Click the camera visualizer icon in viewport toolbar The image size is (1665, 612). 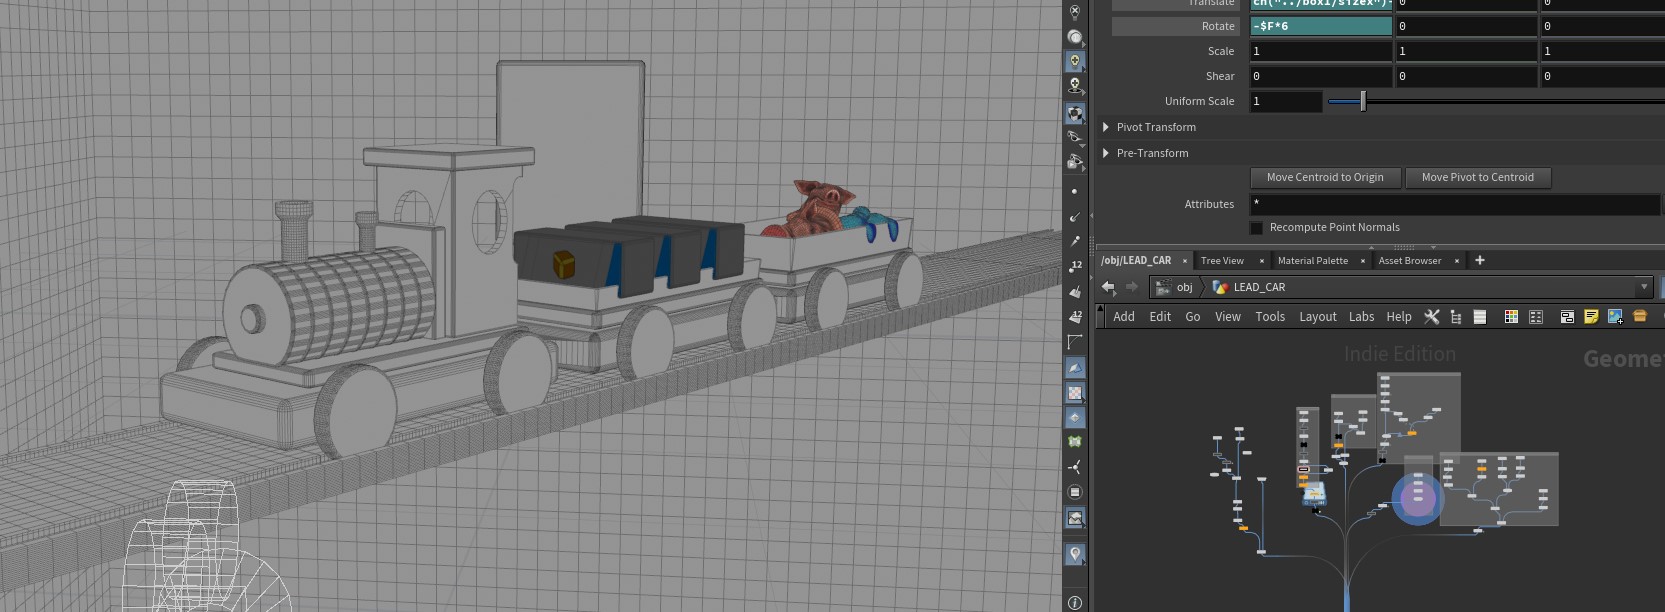tap(1075, 162)
